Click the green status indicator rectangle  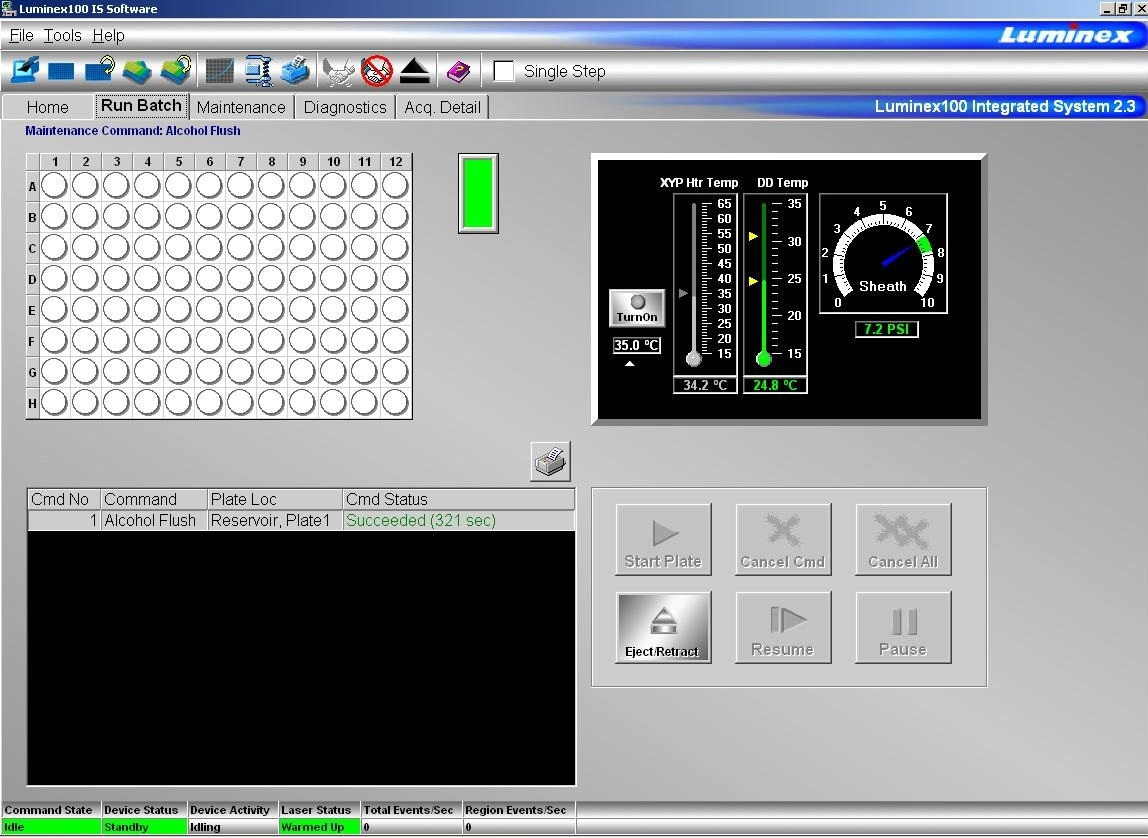(478, 193)
